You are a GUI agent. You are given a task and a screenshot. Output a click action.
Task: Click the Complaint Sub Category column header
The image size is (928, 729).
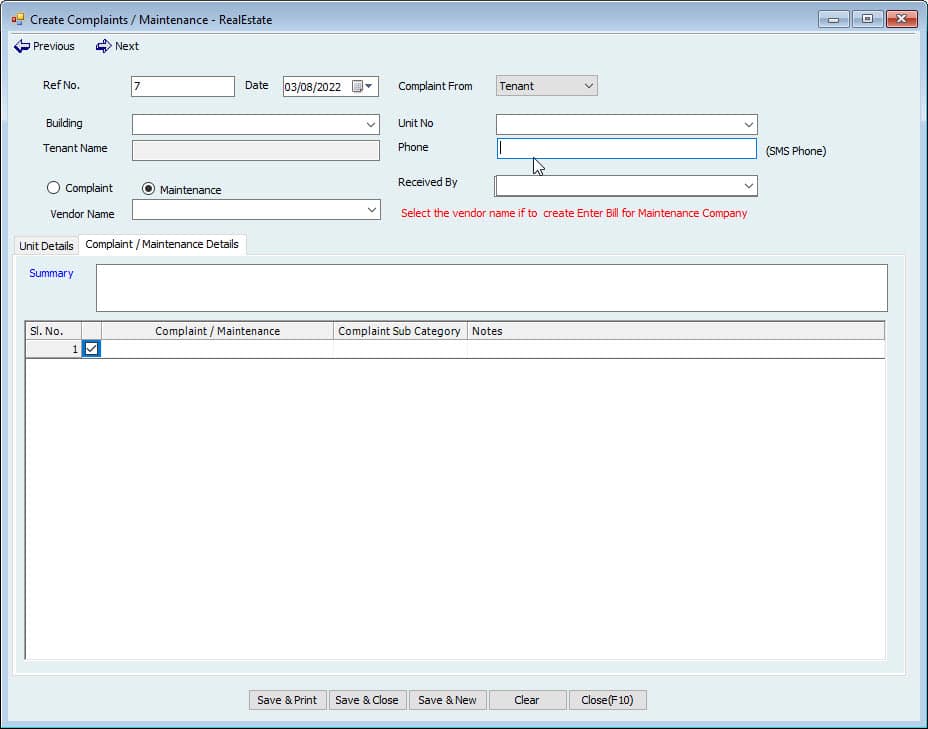[x=400, y=331]
